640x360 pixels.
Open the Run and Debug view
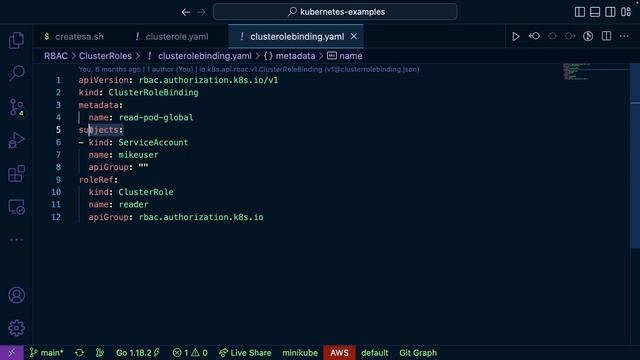(16, 140)
